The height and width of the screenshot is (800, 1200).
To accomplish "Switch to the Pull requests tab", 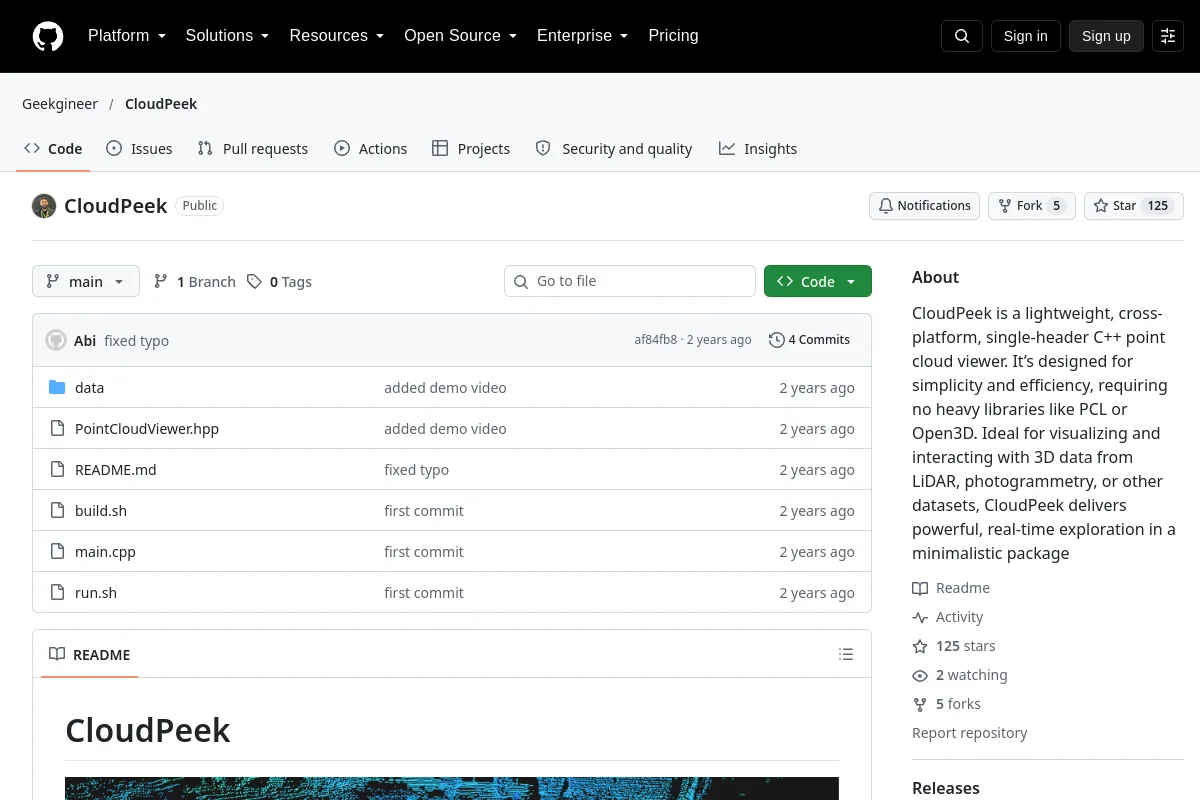I will tap(253, 148).
